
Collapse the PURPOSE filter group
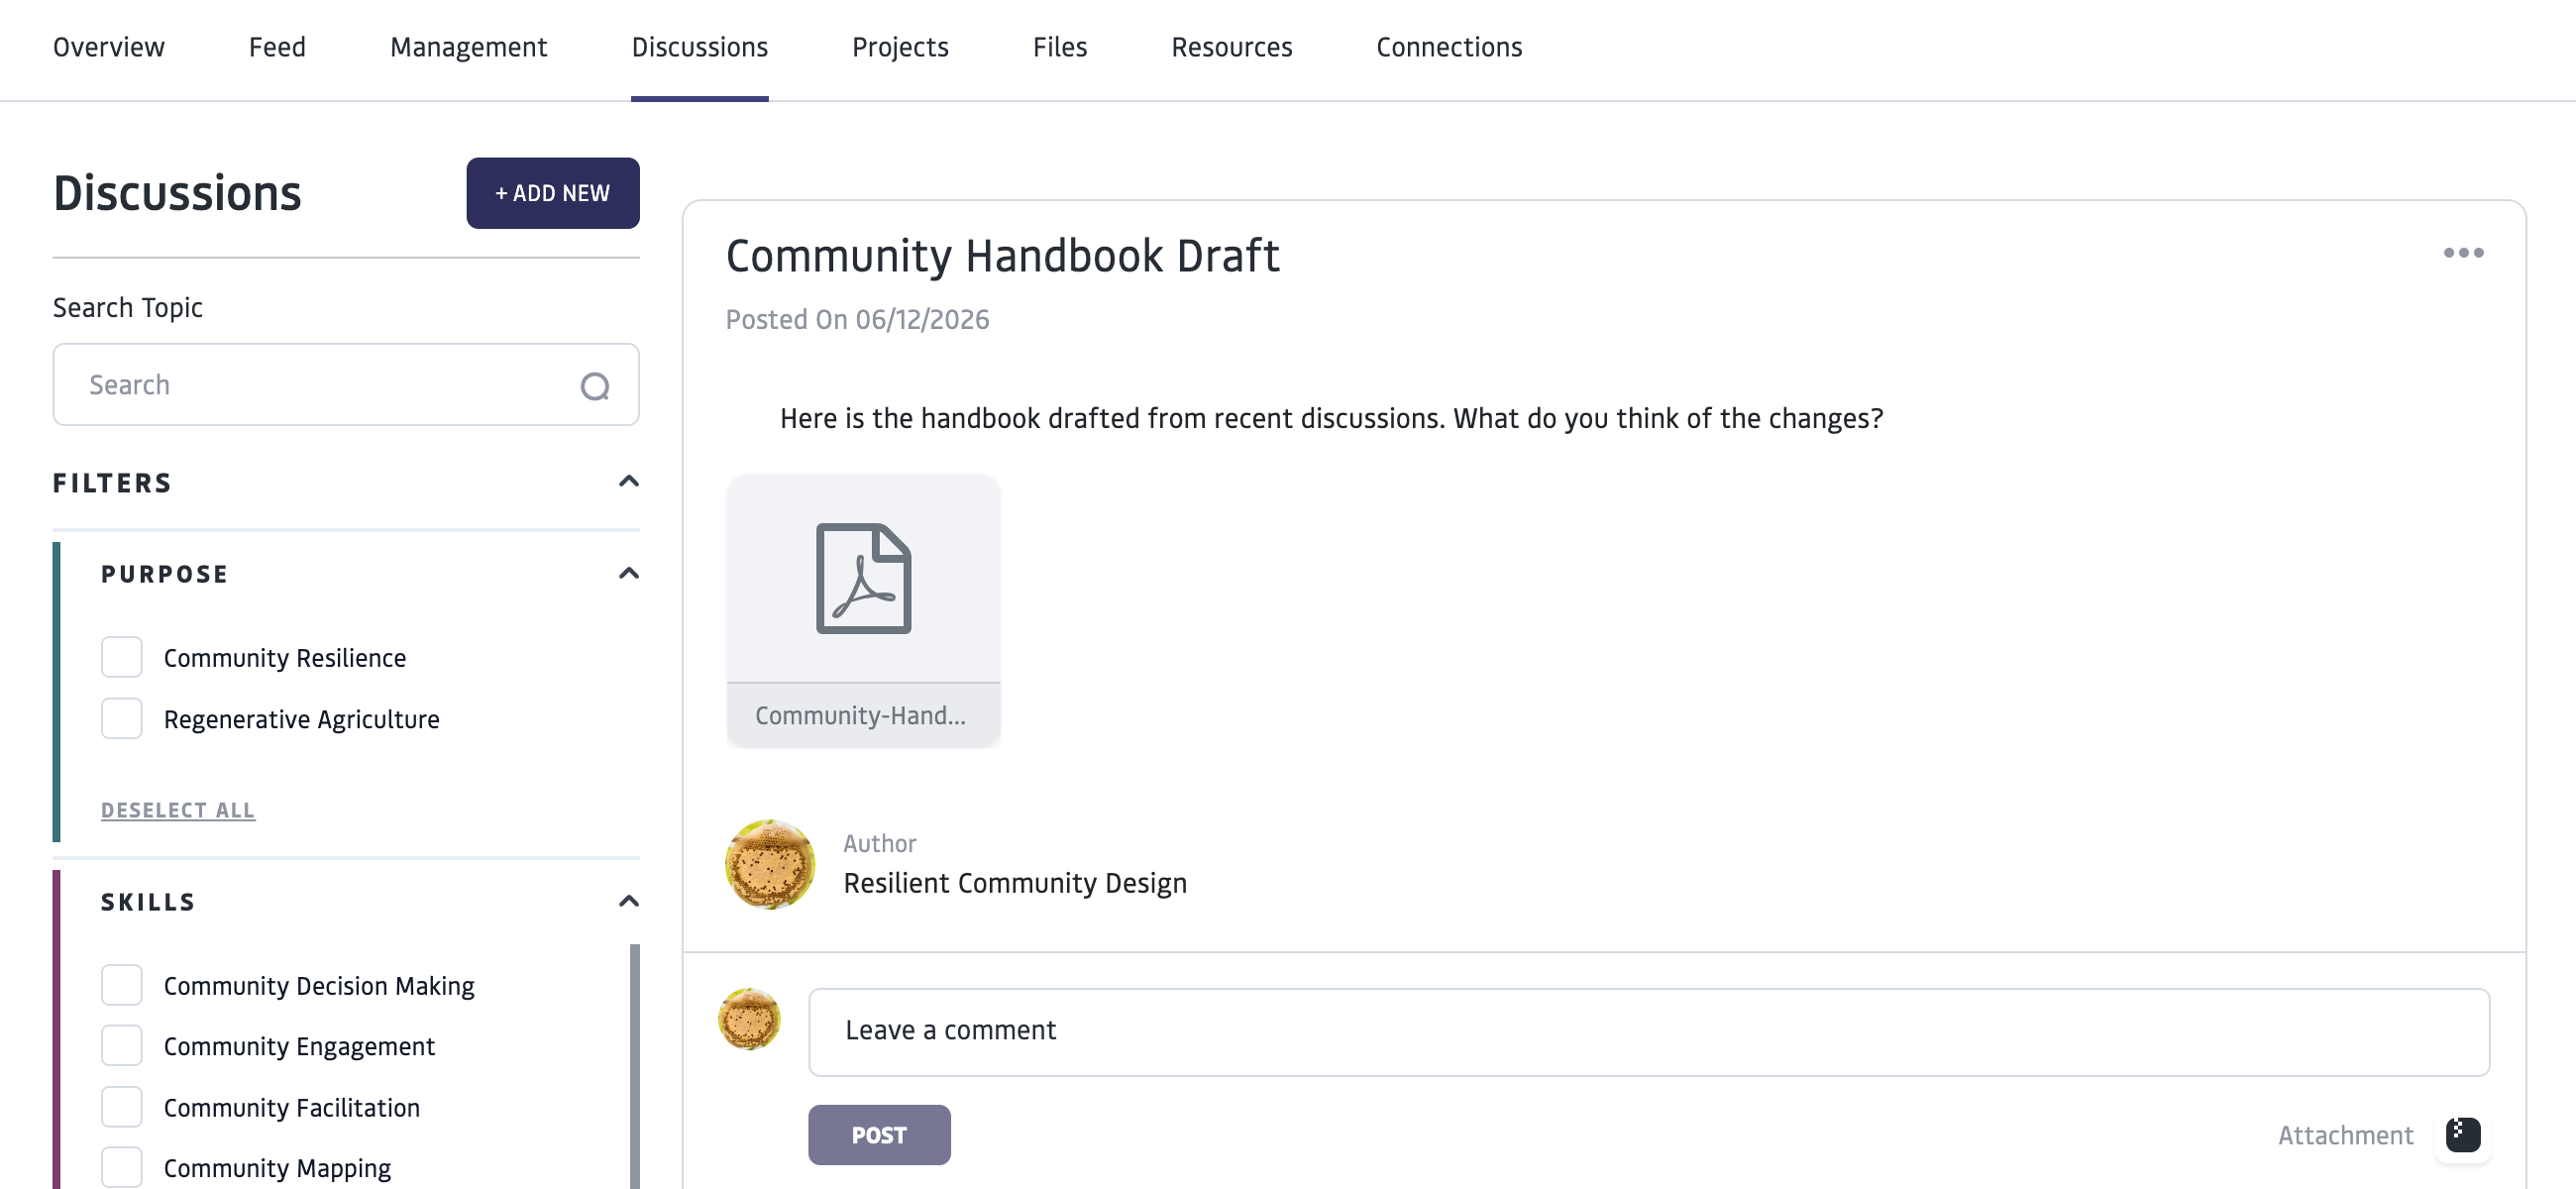pyautogui.click(x=629, y=574)
